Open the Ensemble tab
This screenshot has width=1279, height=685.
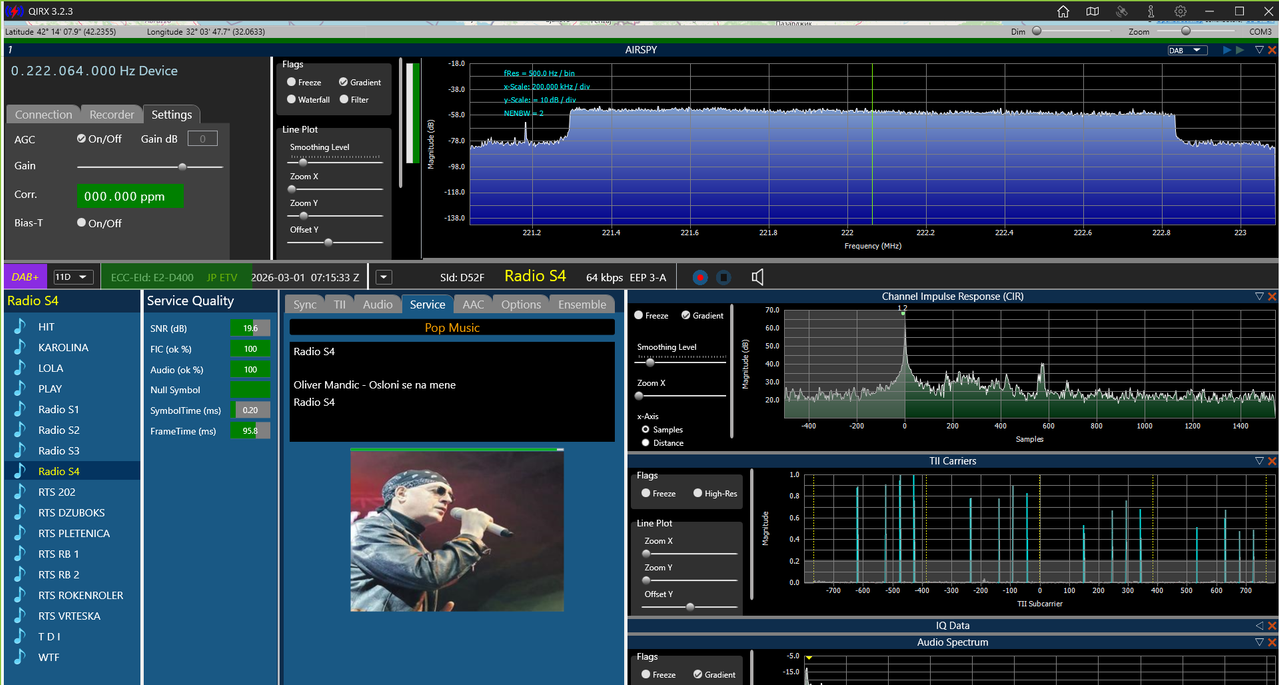581,304
